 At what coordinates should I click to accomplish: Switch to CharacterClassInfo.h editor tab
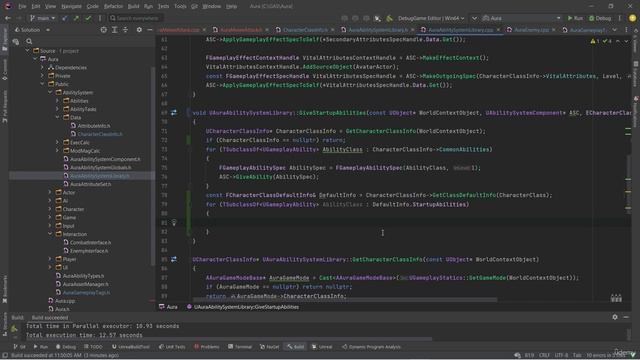305,30
